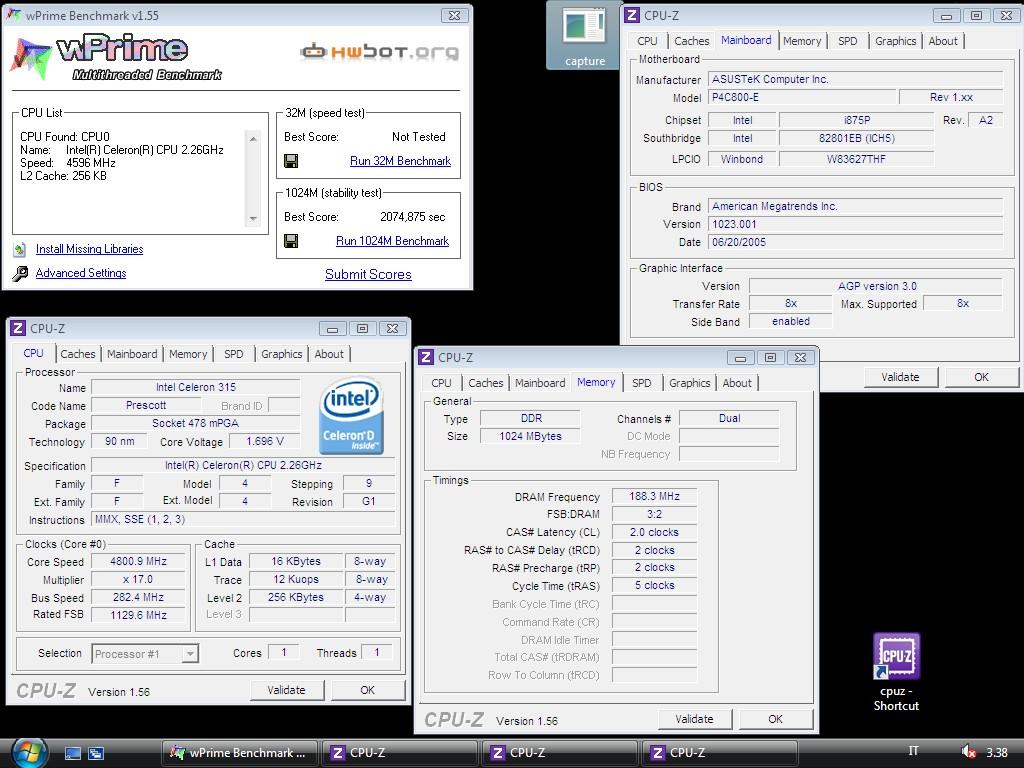
Task: Switch to Graphics tab in the CPU window
Action: [281, 354]
